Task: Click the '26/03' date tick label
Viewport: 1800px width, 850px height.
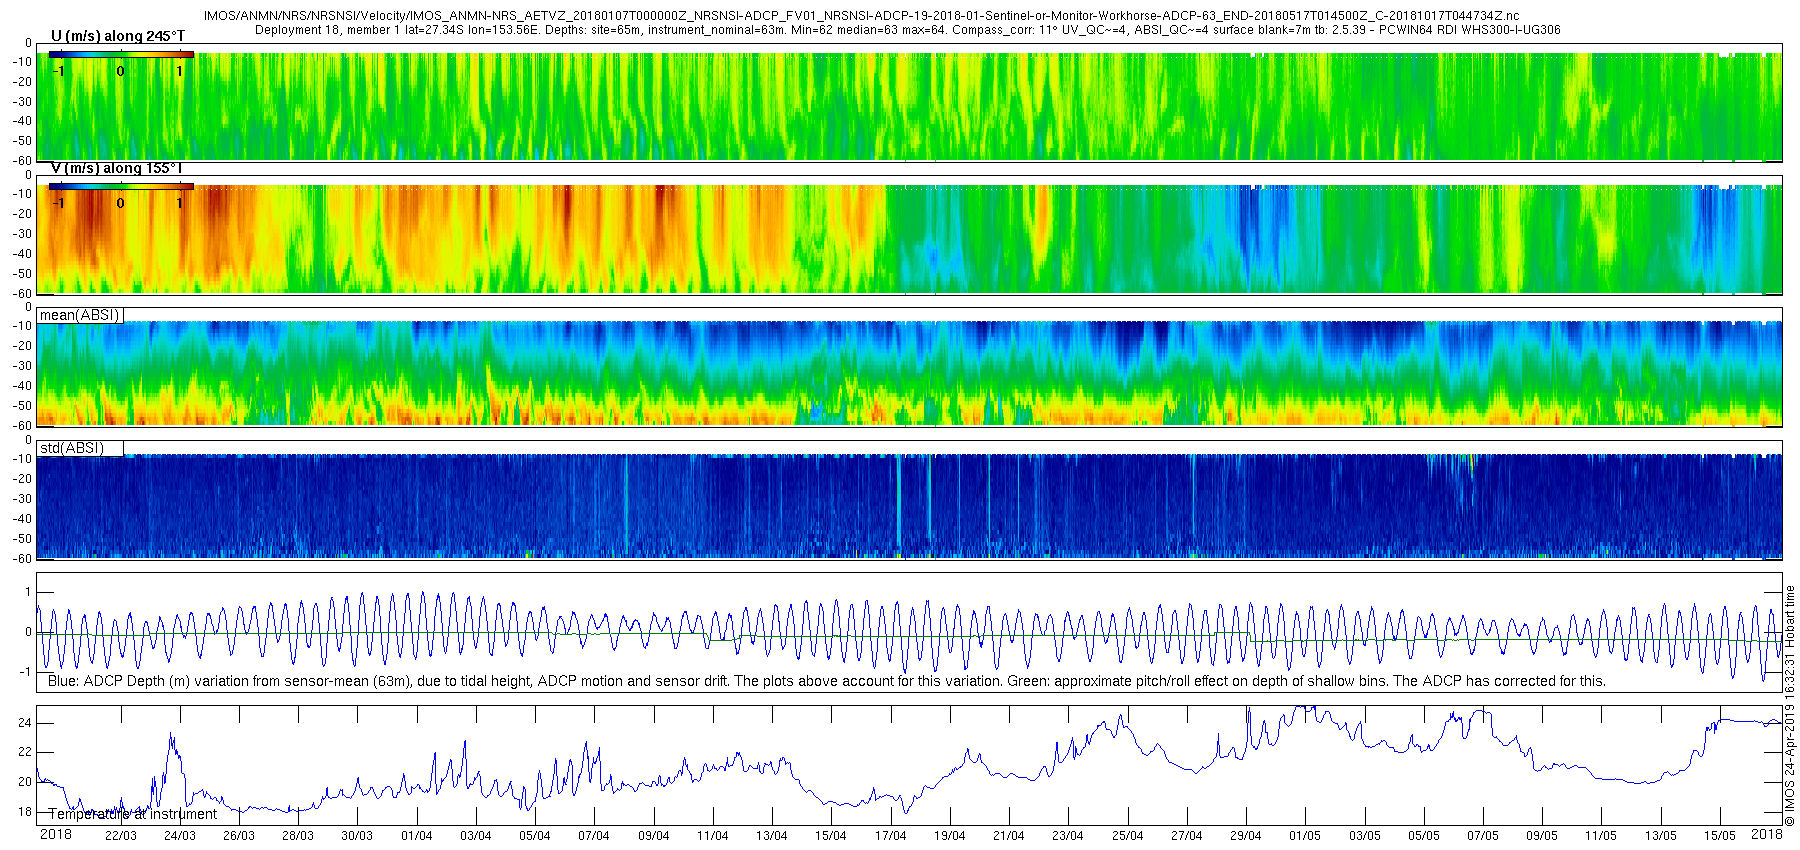Action: [239, 836]
